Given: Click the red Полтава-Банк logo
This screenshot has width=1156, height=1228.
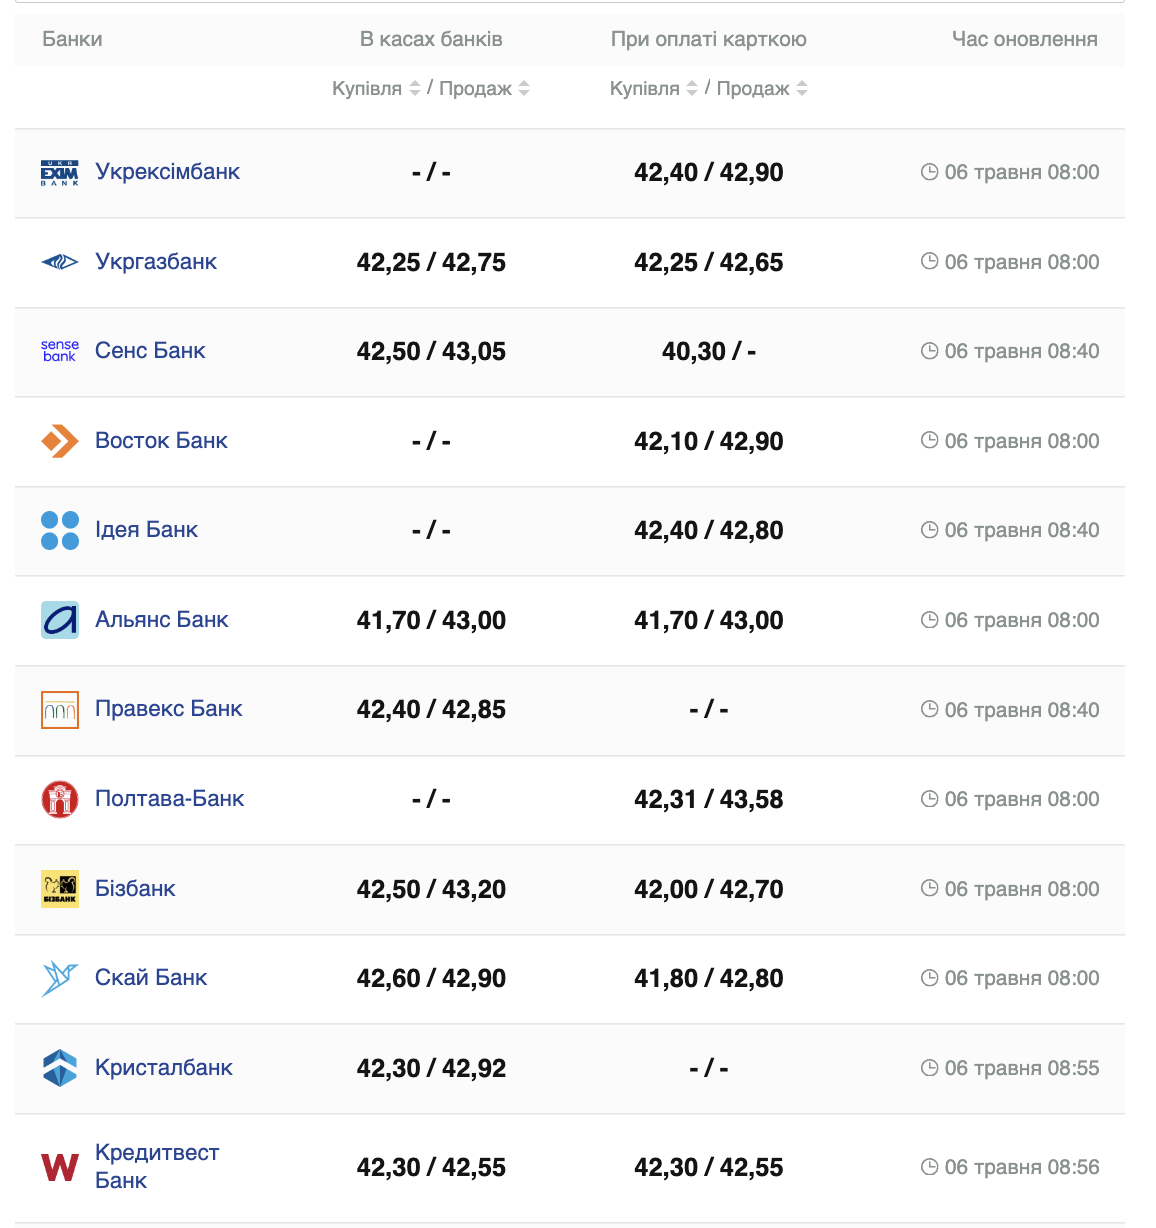Looking at the screenshot, I should (59, 799).
